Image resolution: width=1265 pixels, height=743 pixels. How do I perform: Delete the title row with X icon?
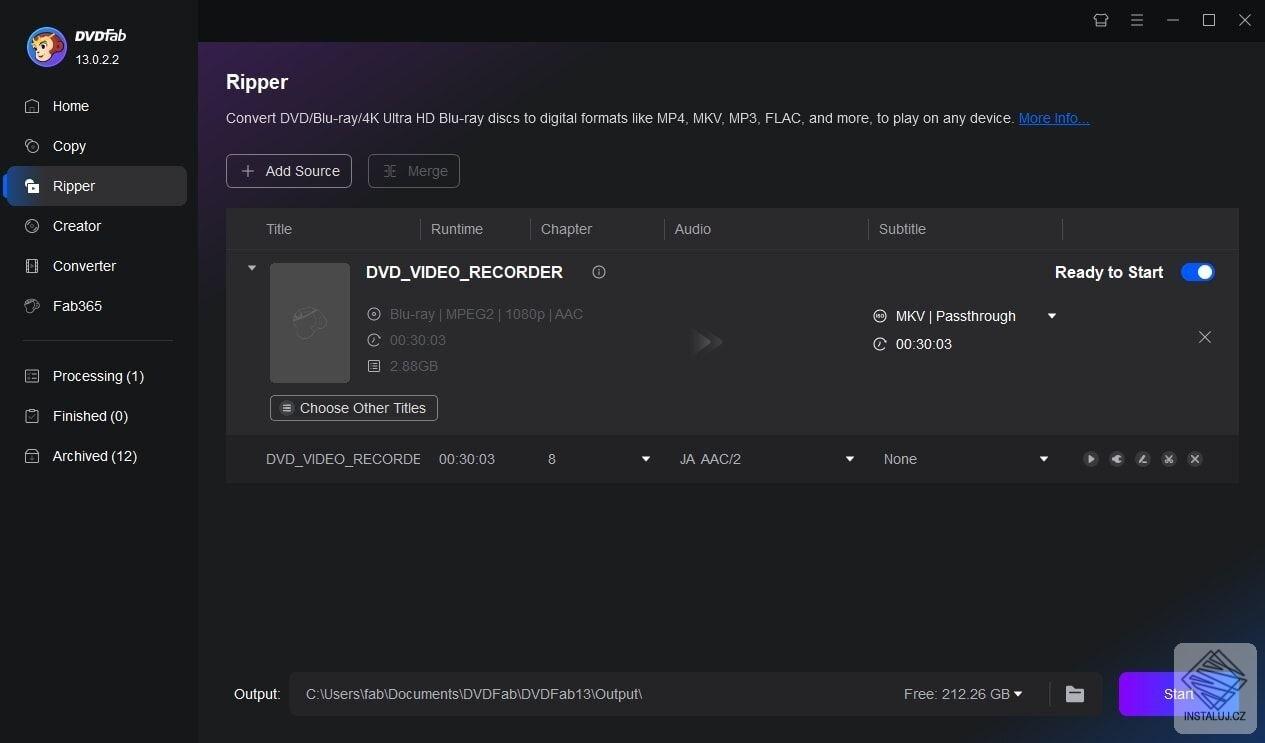click(1195, 459)
